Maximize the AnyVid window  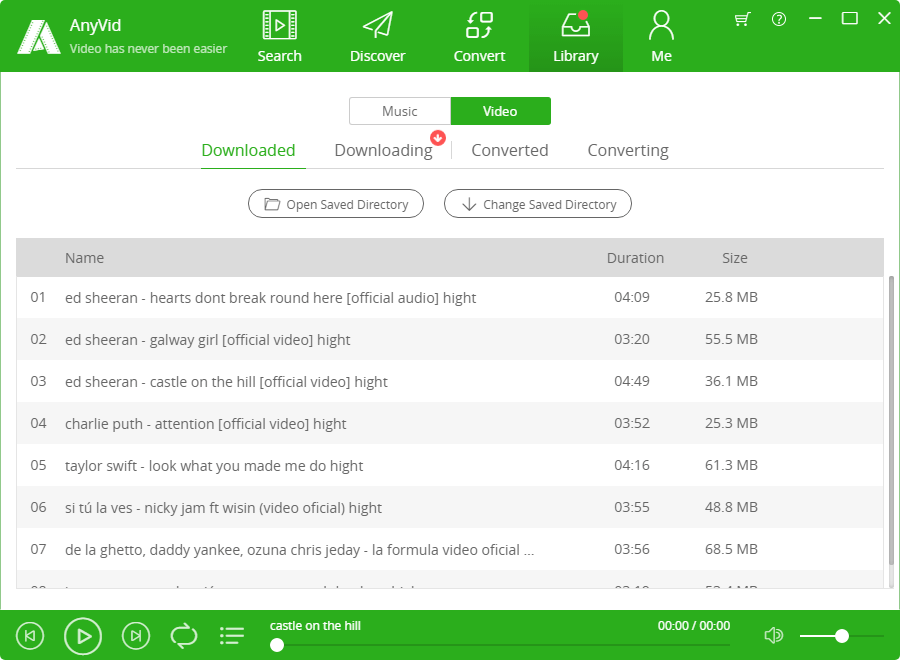tap(849, 18)
